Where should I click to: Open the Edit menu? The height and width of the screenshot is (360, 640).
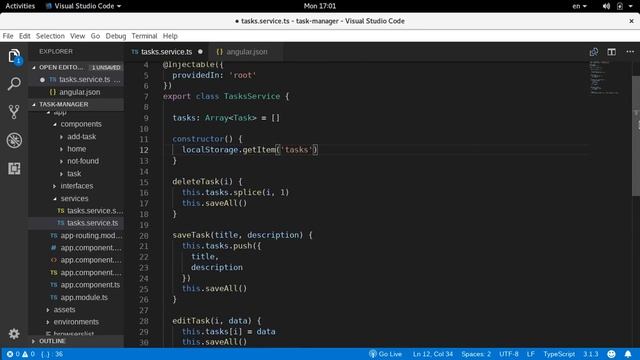click(x=24, y=36)
